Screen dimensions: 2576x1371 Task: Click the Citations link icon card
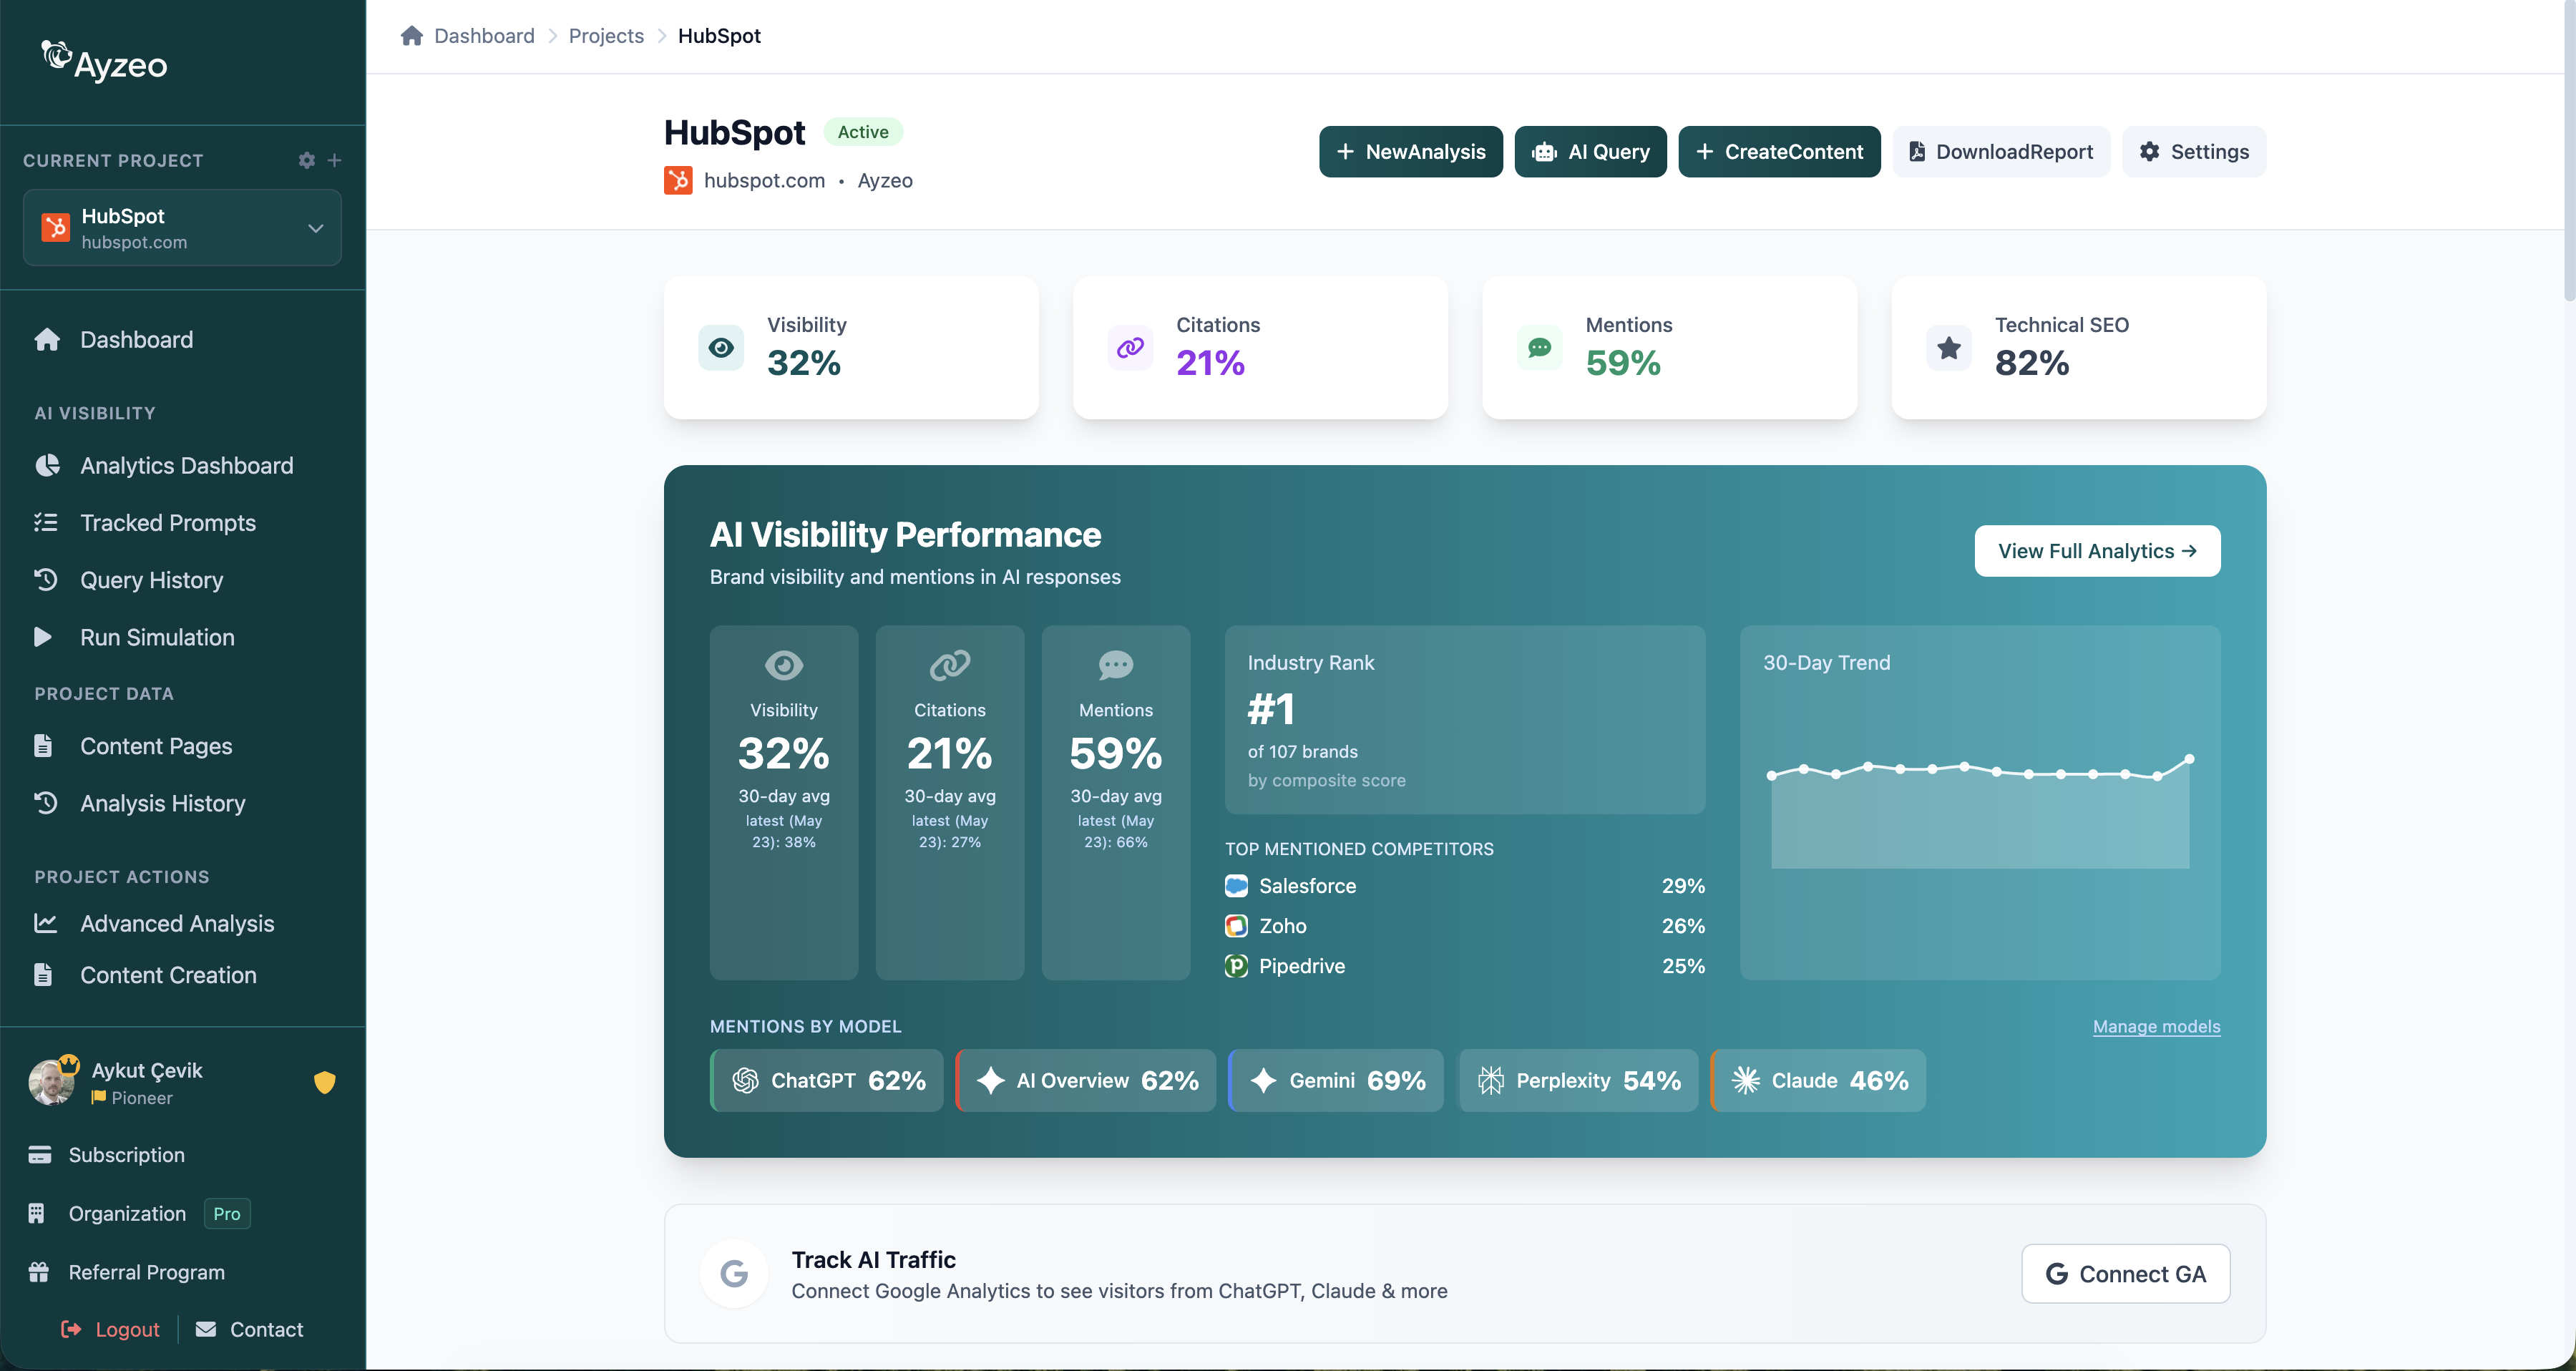1130,348
